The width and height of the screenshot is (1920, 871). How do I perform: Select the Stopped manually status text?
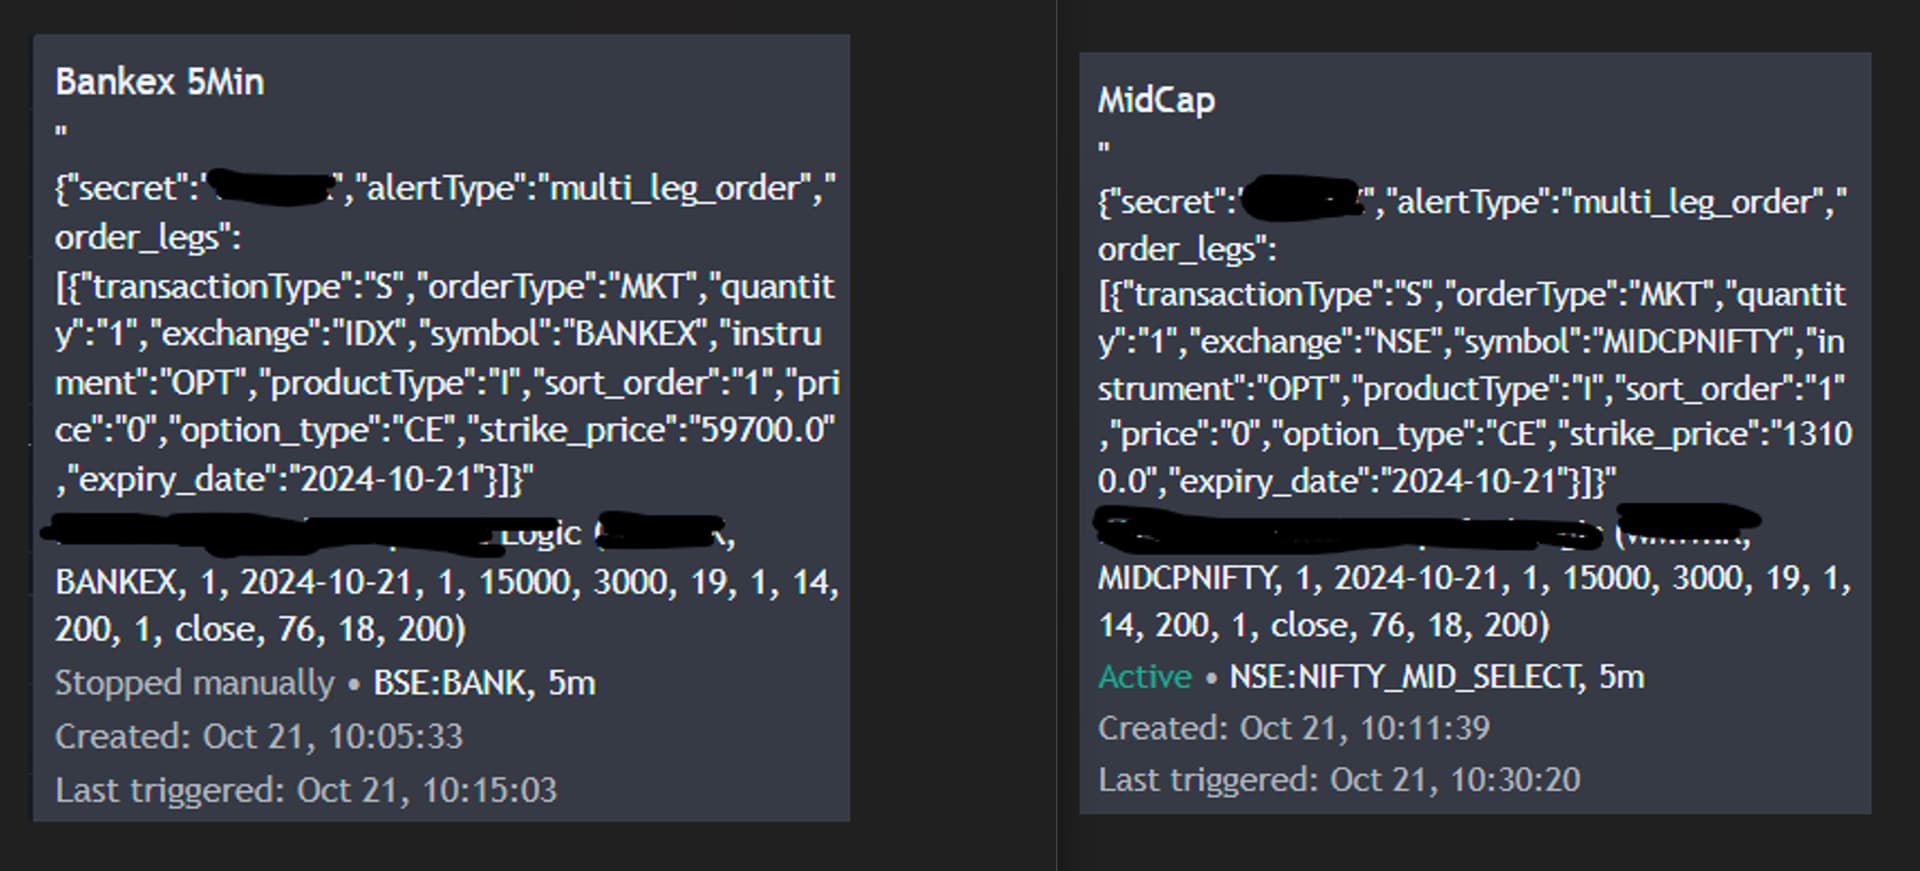(x=195, y=683)
